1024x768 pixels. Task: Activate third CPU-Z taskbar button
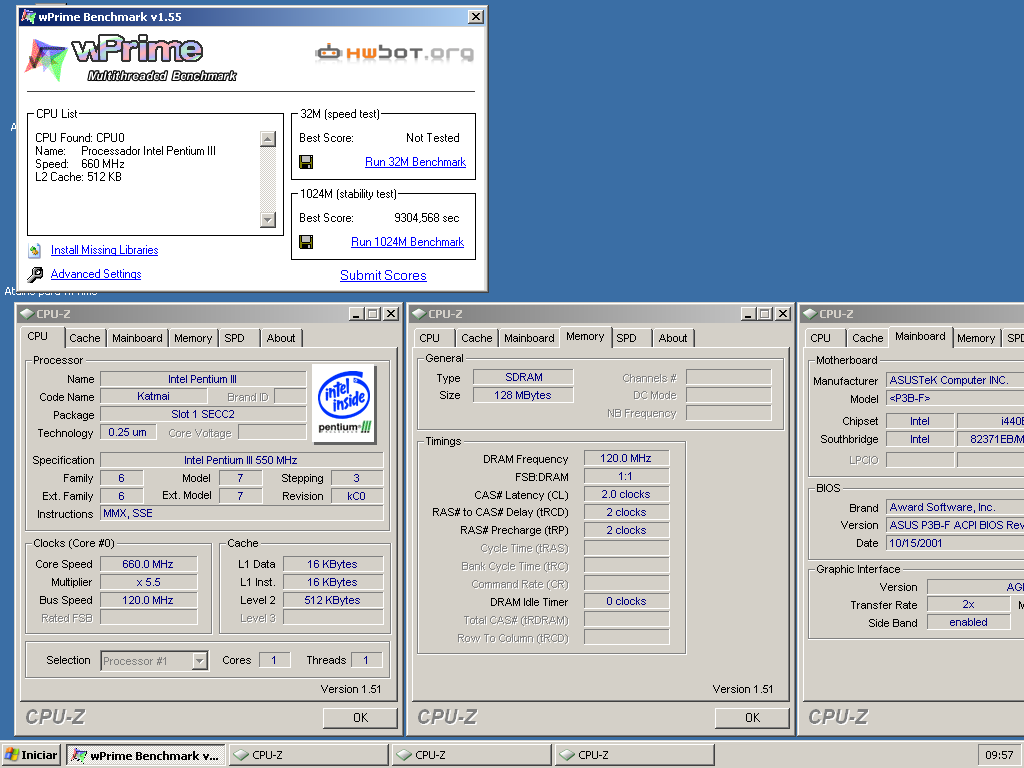pos(634,756)
